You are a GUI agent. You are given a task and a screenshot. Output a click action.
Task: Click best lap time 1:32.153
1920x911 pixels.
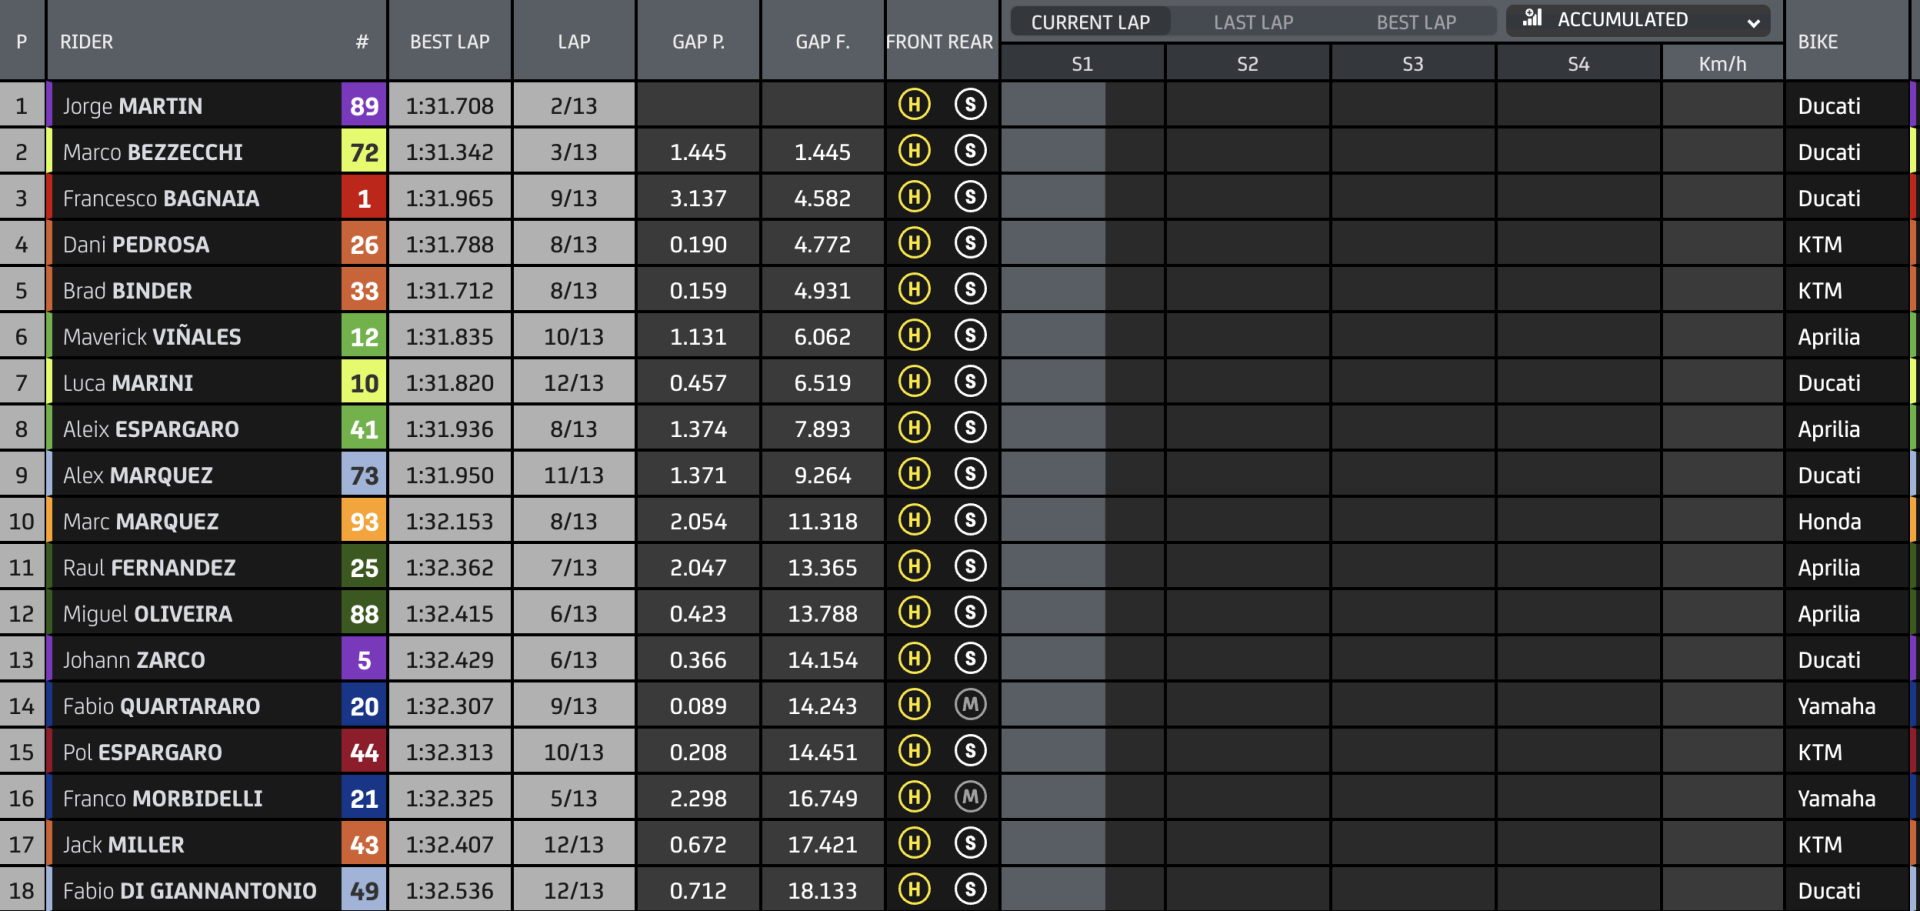pos(450,521)
